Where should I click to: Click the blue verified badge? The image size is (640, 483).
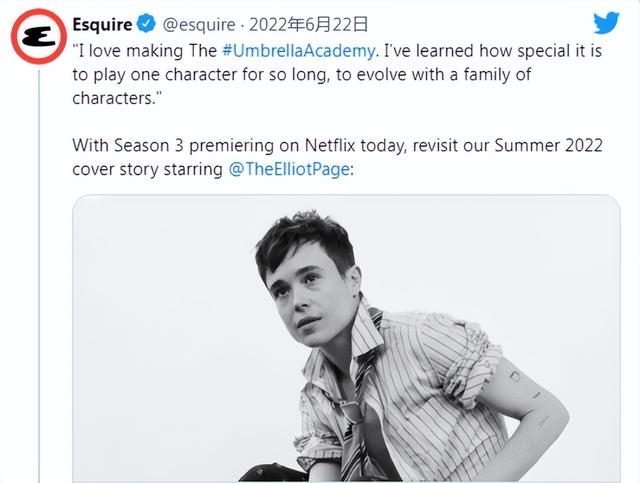tap(148, 23)
